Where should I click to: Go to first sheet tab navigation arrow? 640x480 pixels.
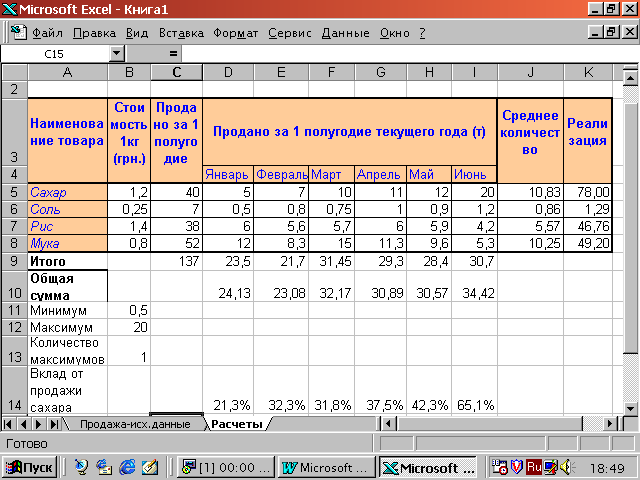click(8, 424)
